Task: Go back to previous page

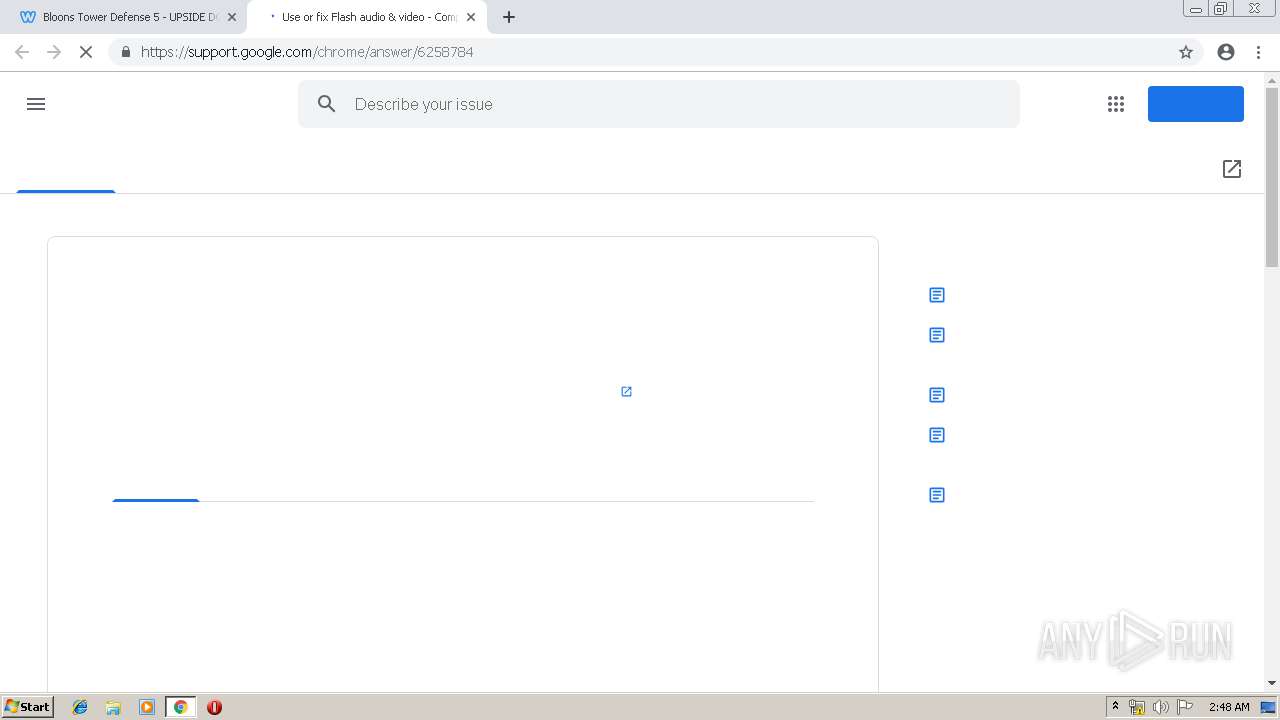Action: pos(22,52)
